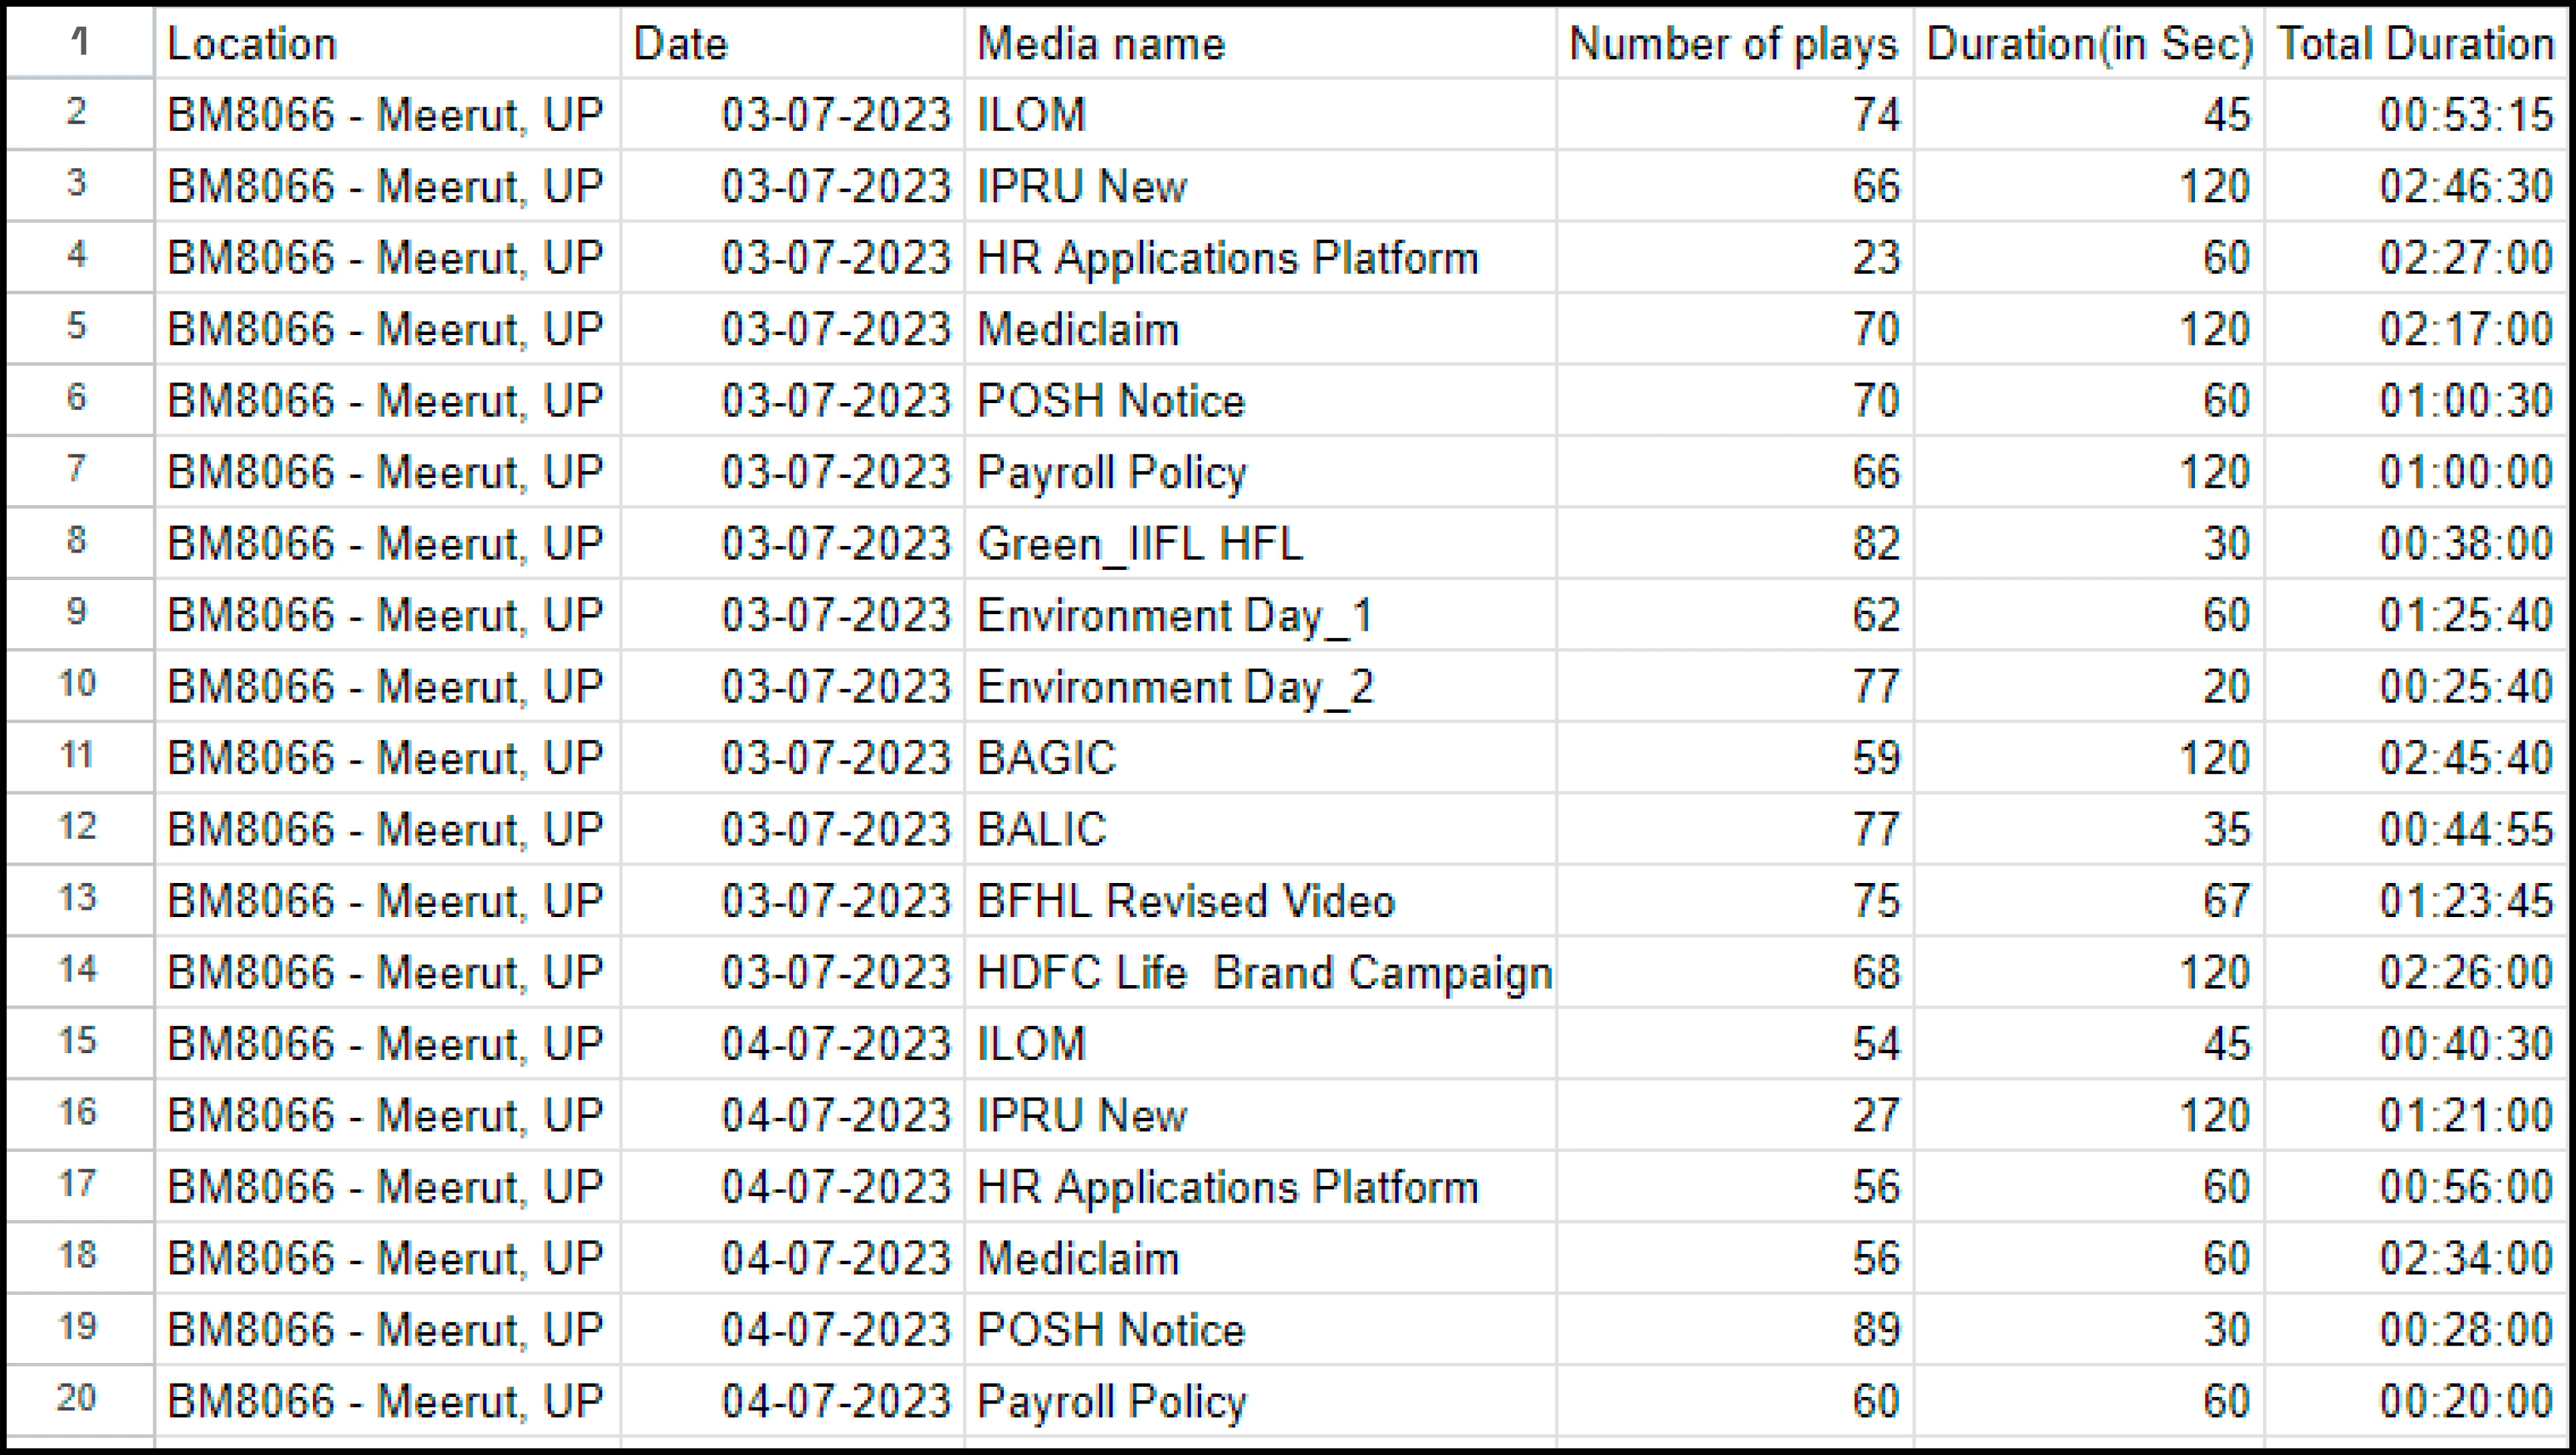
Task: Select total duration 01:00:00
Action: pos(2416,472)
